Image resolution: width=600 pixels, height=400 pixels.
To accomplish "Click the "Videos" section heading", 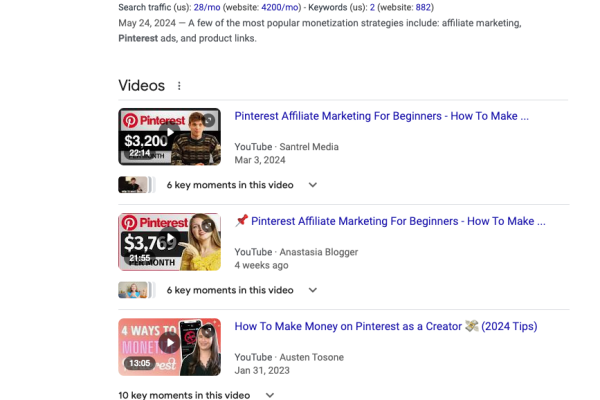I will pos(142,86).
